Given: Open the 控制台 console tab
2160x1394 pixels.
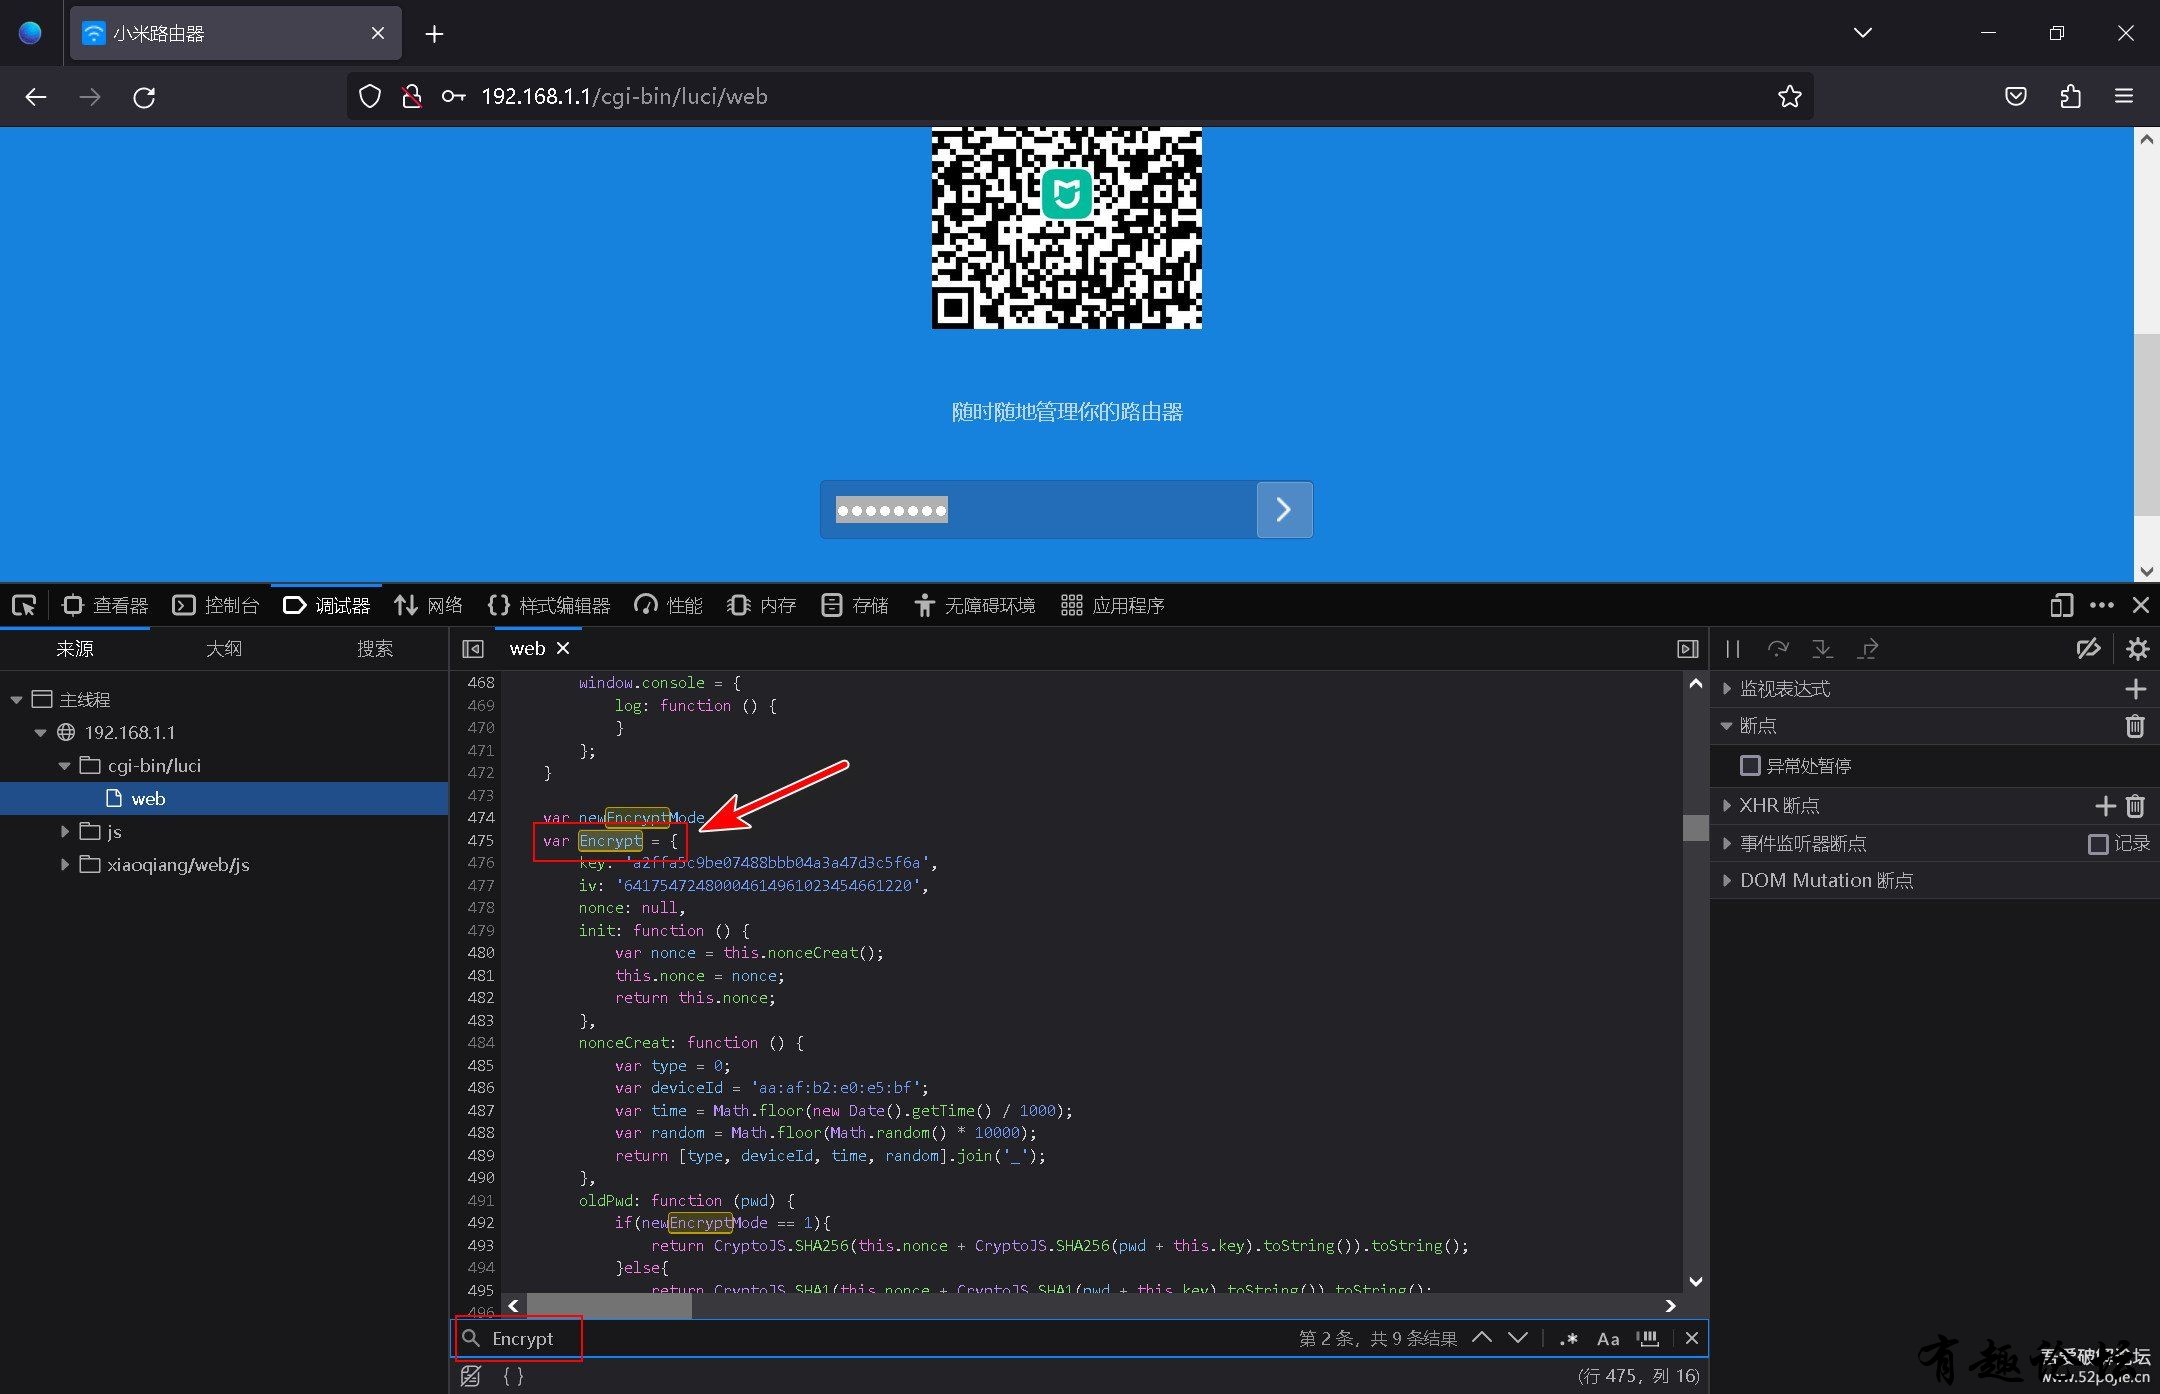Looking at the screenshot, I should point(216,605).
